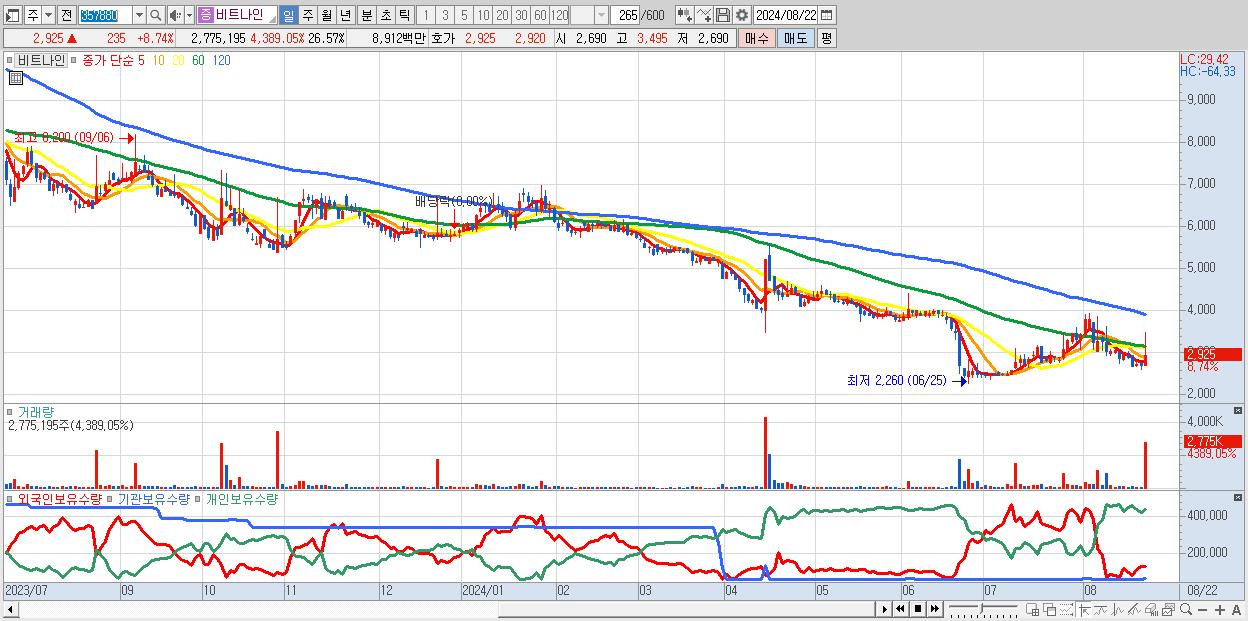The width and height of the screenshot is (1248, 621).
Task: Click stop button in replay controls
Action: pos(917,609)
